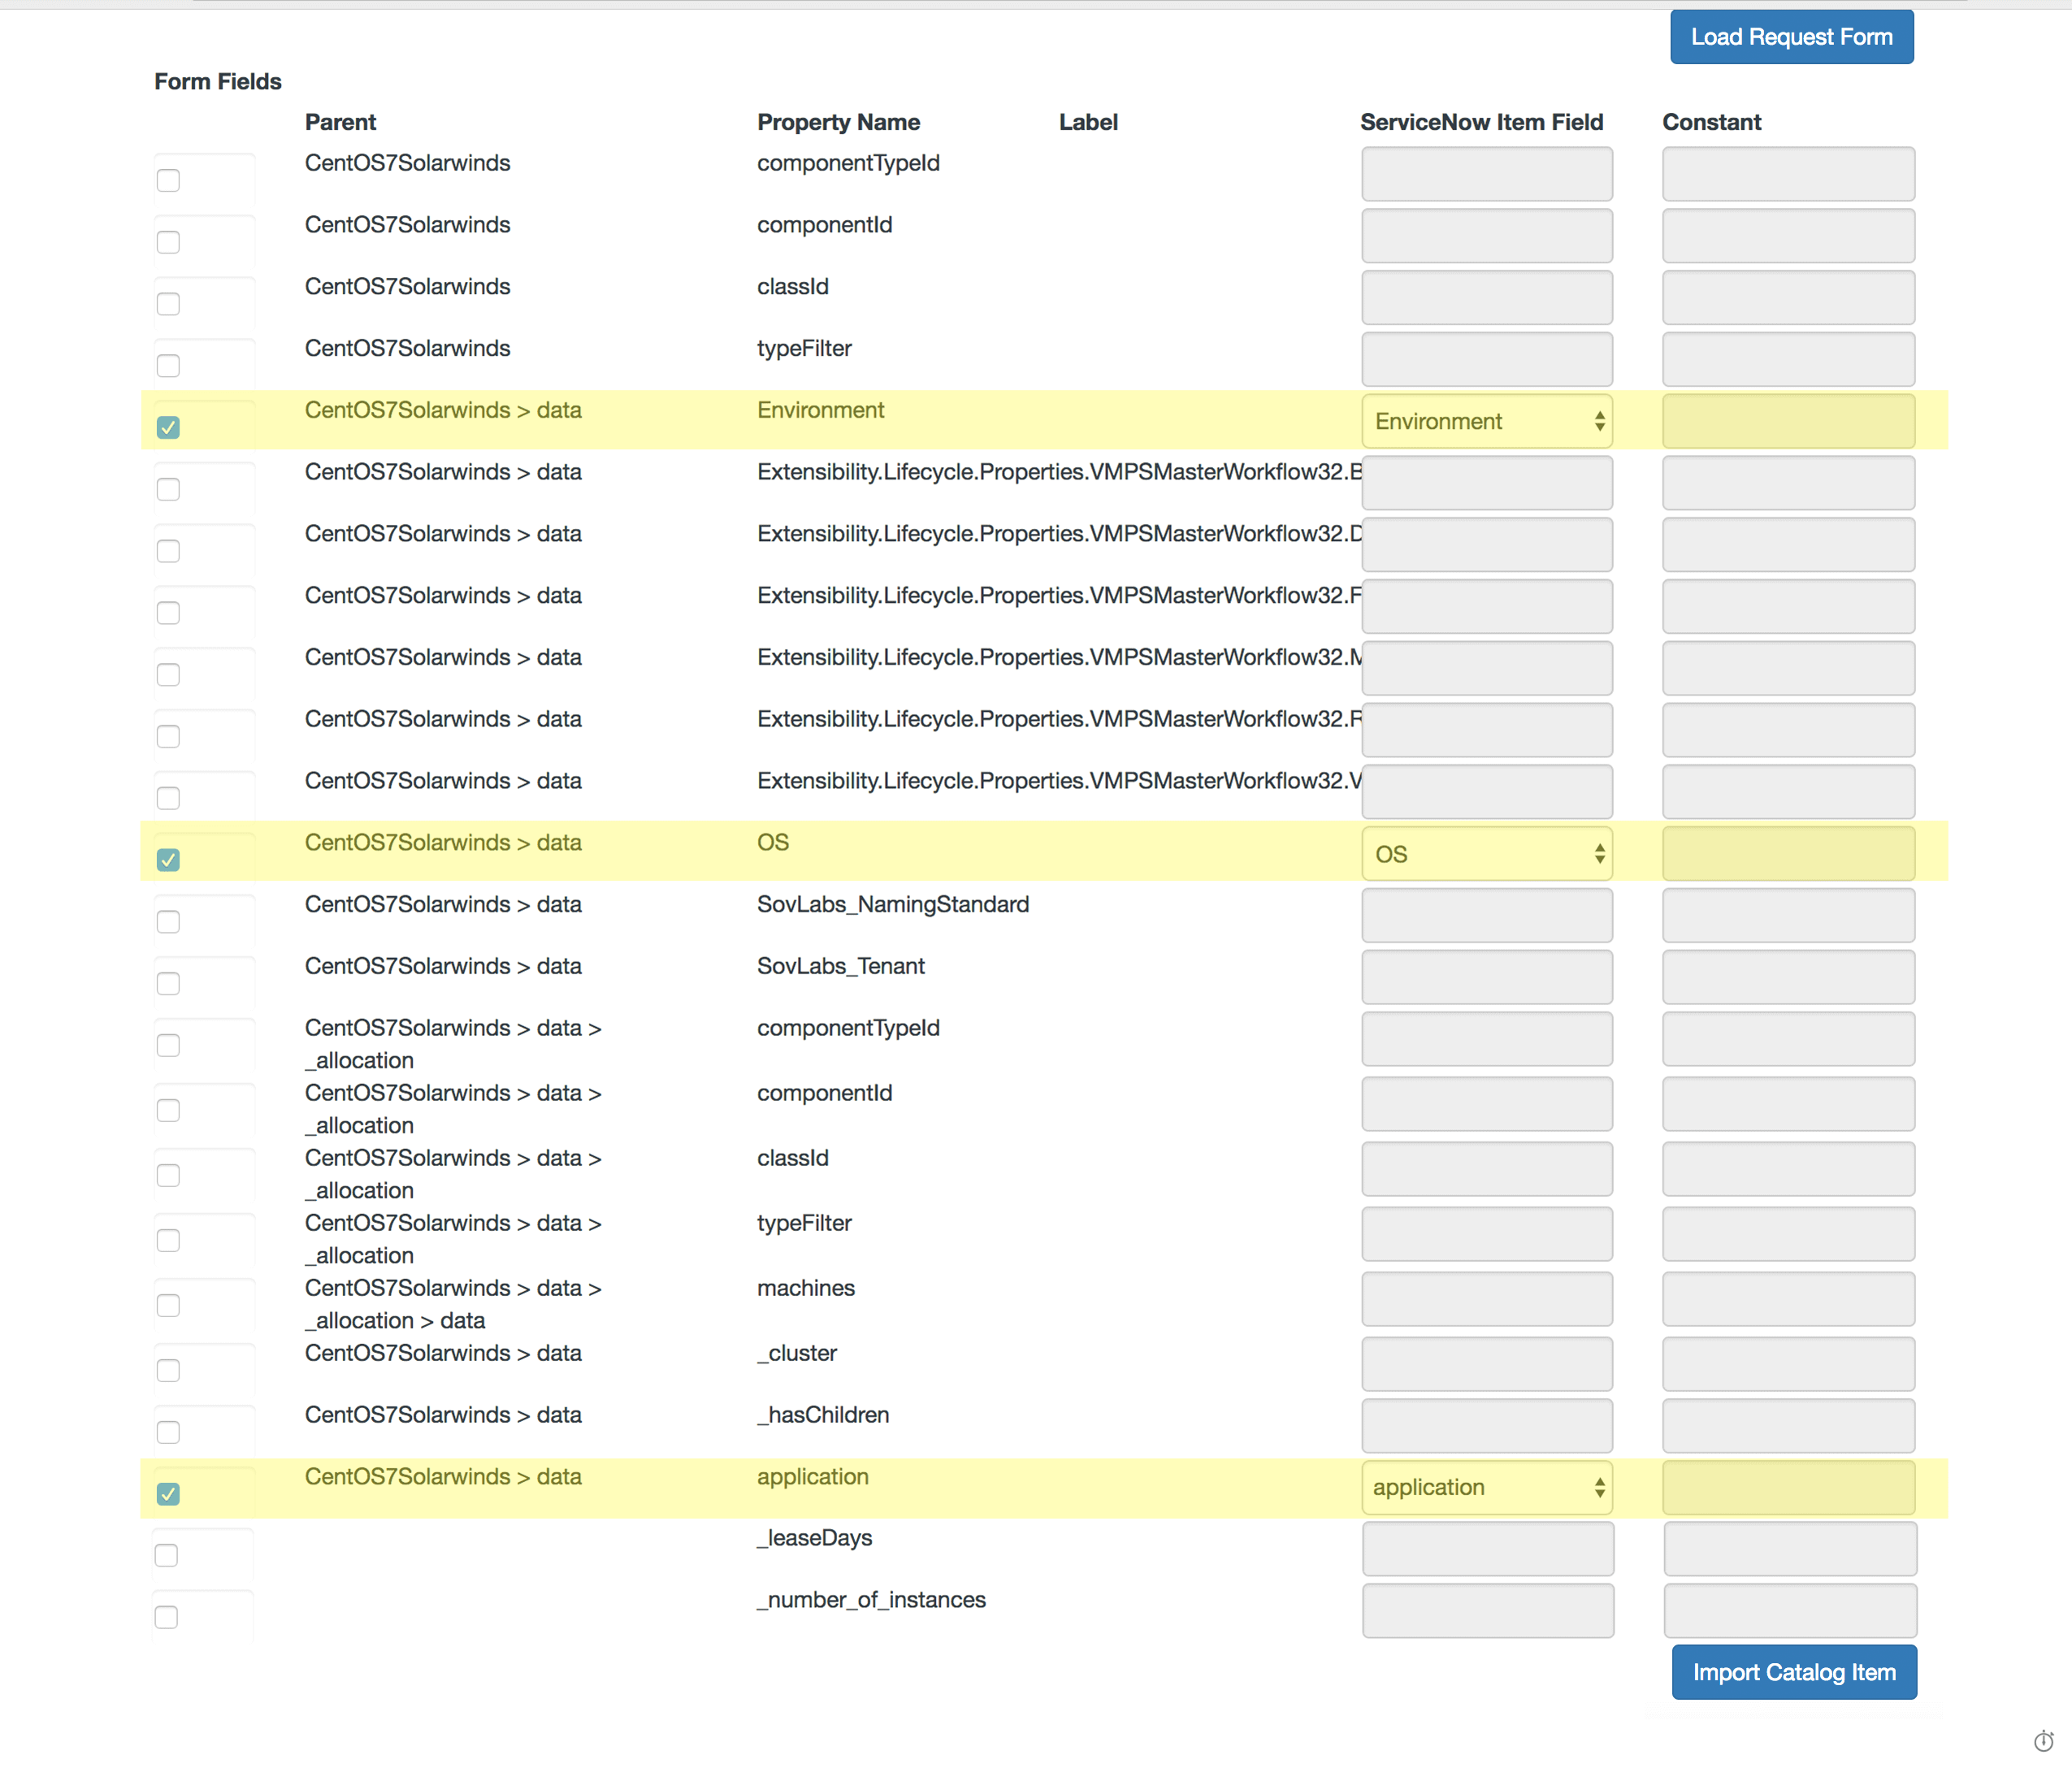This screenshot has width=2072, height=1768.
Task: Click the Constant field for Environment row
Action: (1788, 422)
